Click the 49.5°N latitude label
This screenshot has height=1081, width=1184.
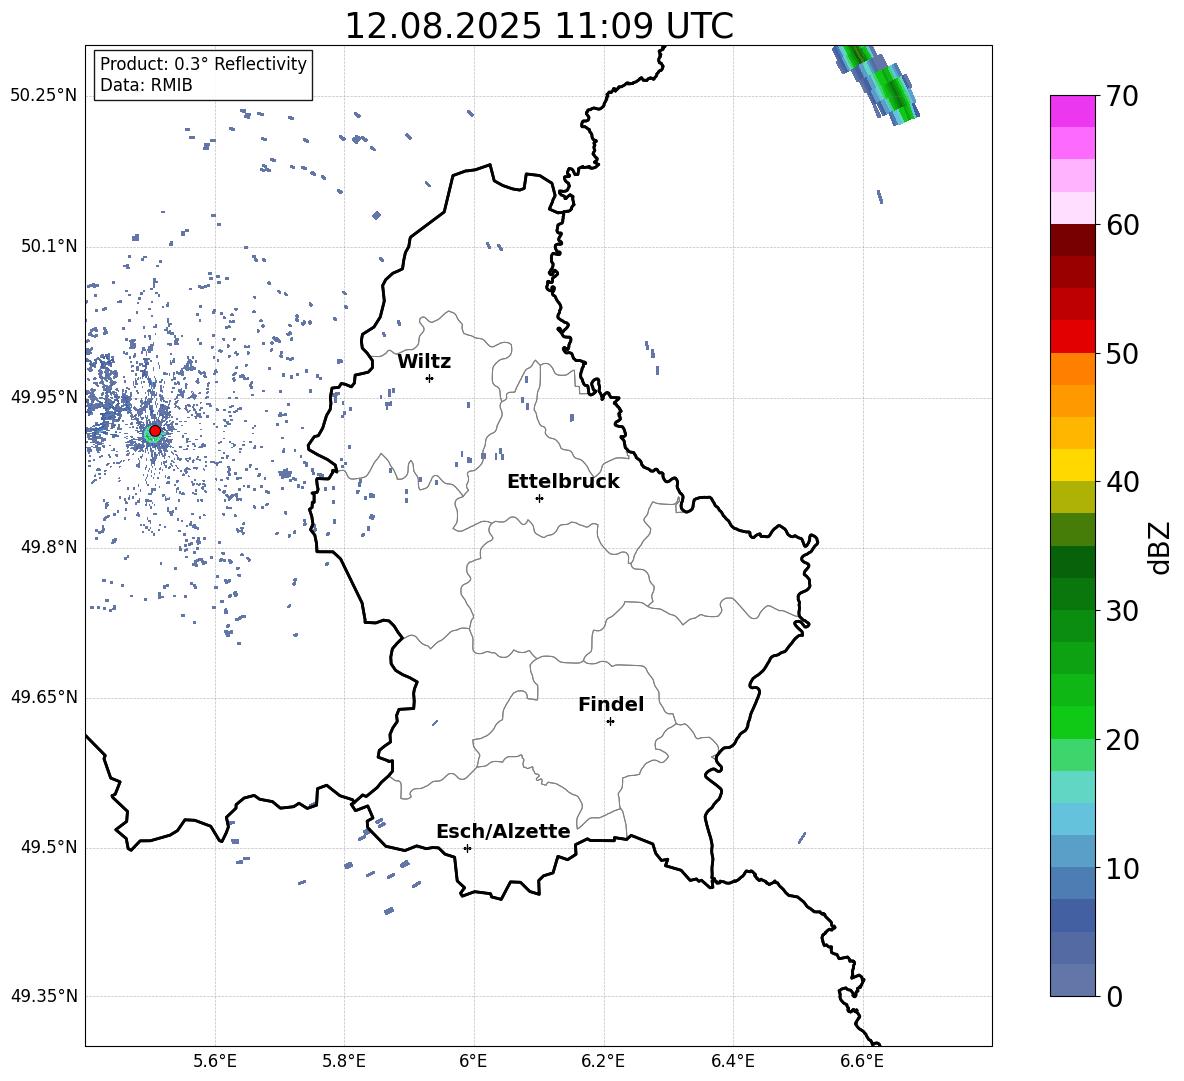coord(48,847)
